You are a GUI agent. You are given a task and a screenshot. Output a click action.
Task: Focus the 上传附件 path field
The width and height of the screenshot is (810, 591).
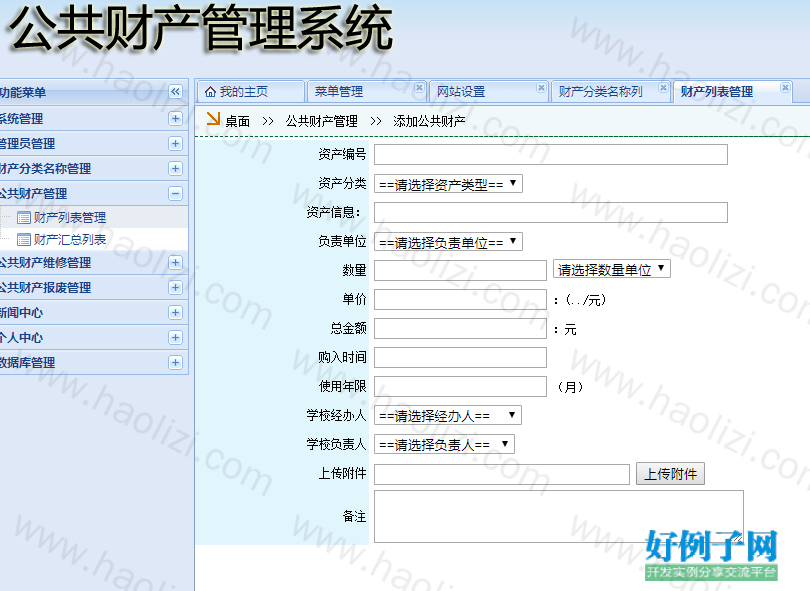click(502, 474)
